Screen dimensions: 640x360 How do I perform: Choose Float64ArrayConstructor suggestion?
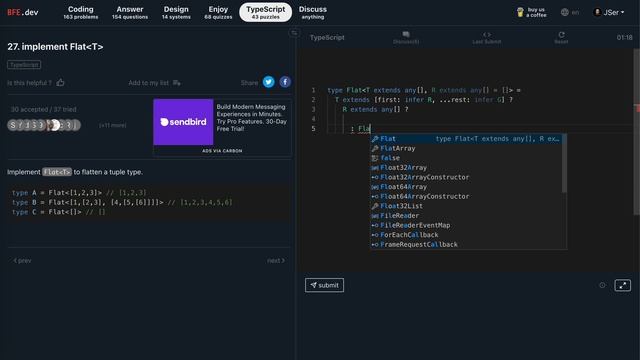466,196
